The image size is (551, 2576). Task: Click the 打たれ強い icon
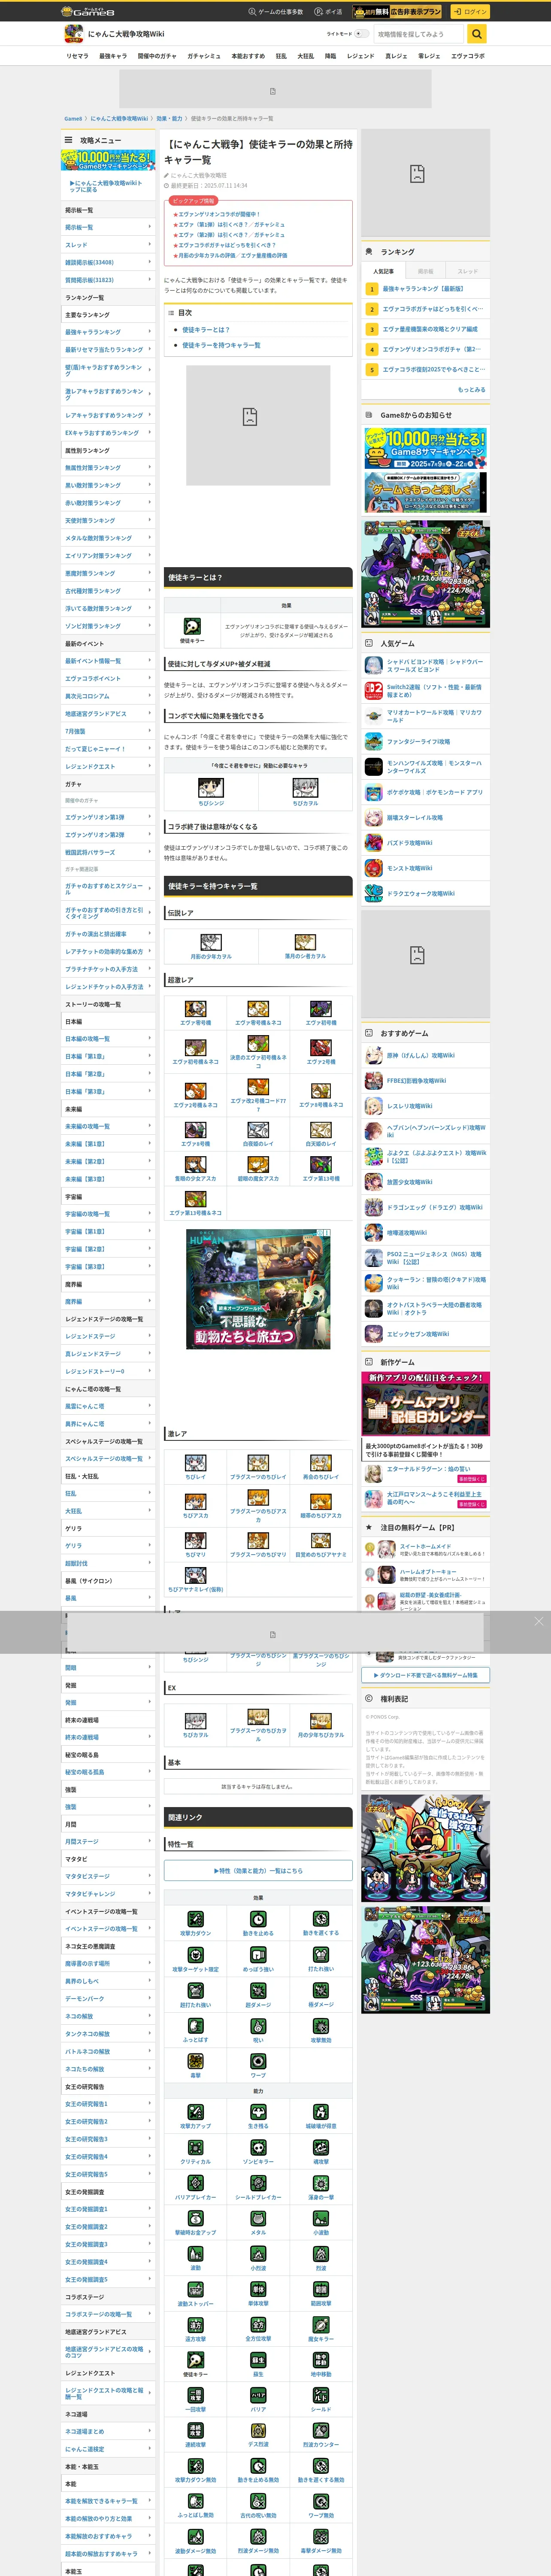tap(321, 1954)
